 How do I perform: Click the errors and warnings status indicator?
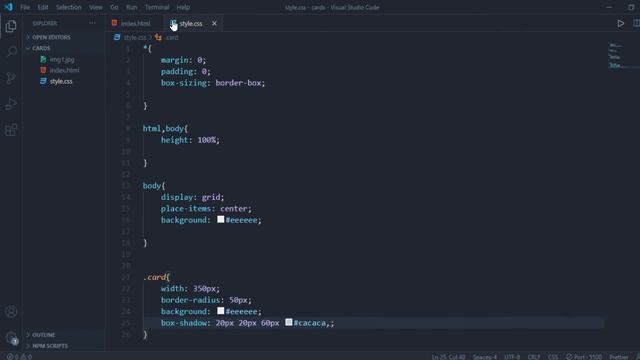pos(19,357)
